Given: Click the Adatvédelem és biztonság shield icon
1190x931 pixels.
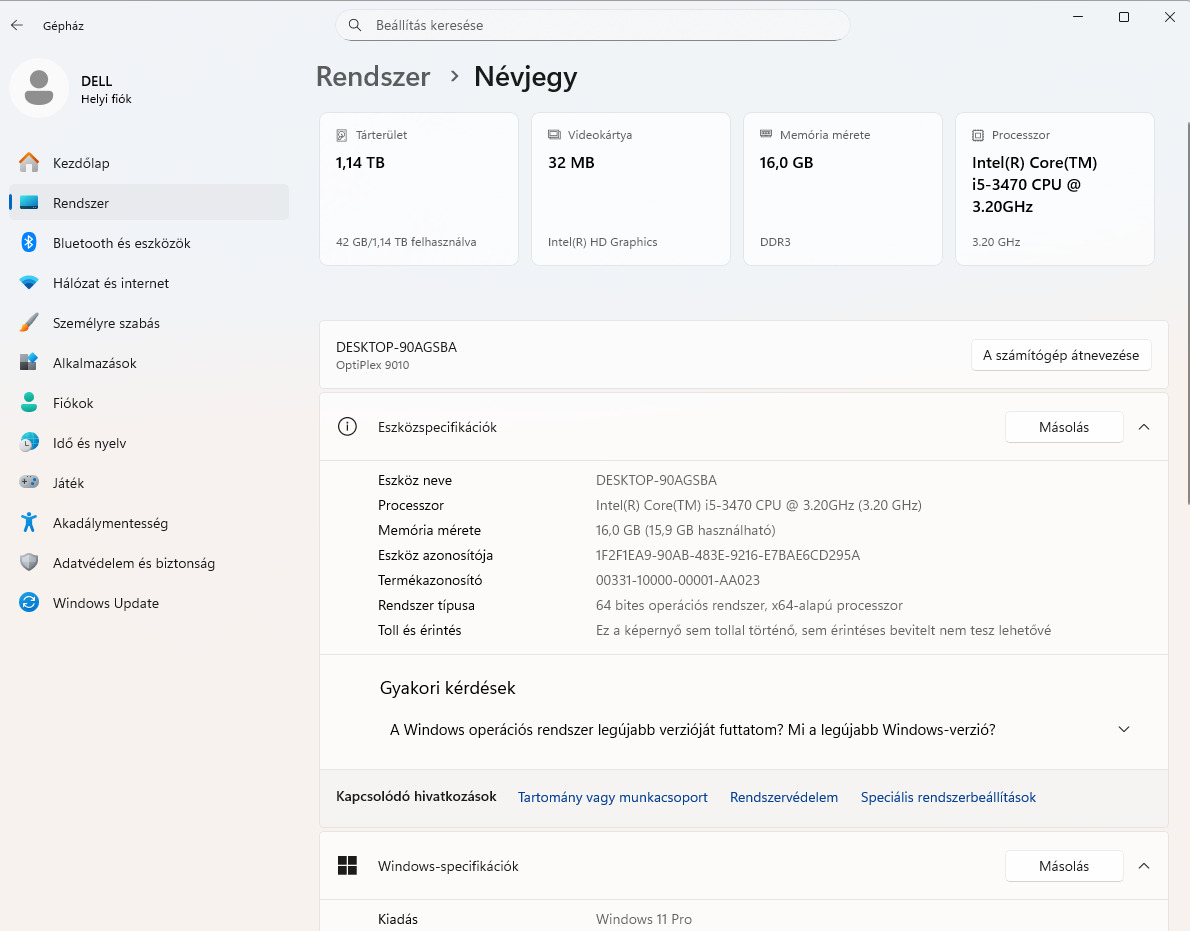Looking at the screenshot, I should 29,563.
